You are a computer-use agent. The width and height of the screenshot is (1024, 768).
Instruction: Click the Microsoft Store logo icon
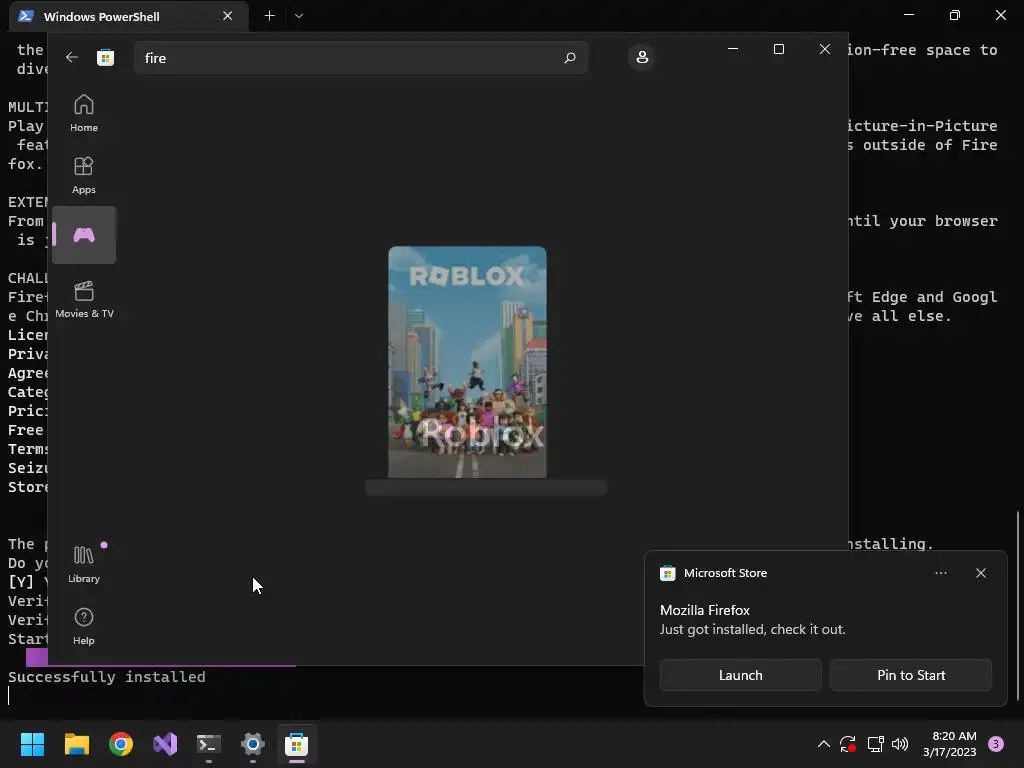[105, 57]
